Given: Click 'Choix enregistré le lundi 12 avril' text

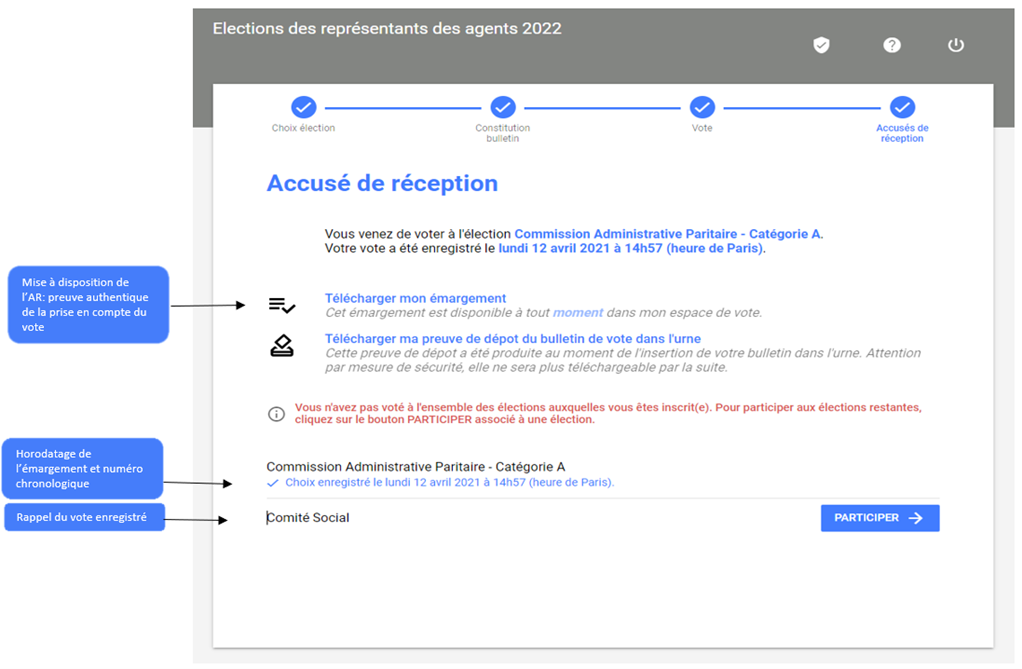Looking at the screenshot, I should tap(450, 483).
